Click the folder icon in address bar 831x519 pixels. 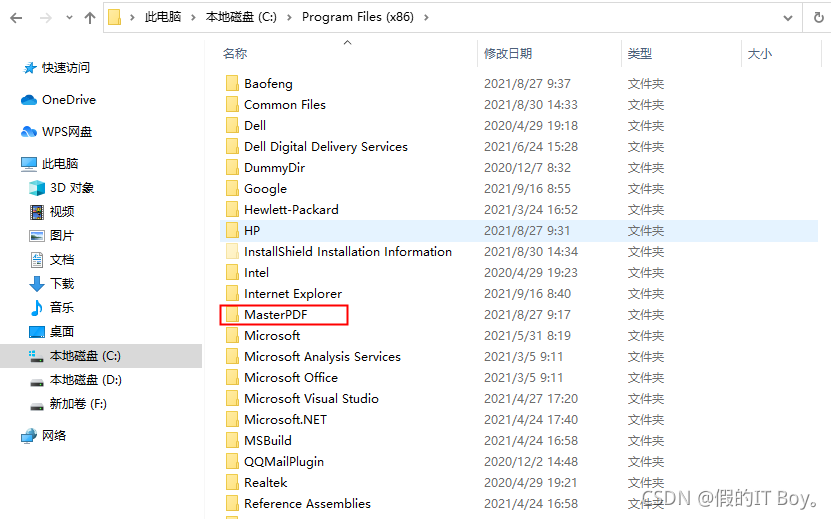coord(114,17)
